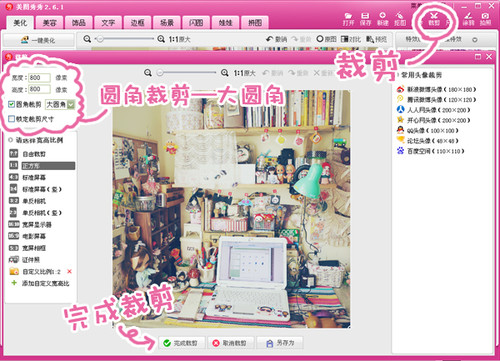This screenshot has width=500, height=361.
Task: Choose 腾讯微博头像 (120×120) preset
Action: coord(437,99)
